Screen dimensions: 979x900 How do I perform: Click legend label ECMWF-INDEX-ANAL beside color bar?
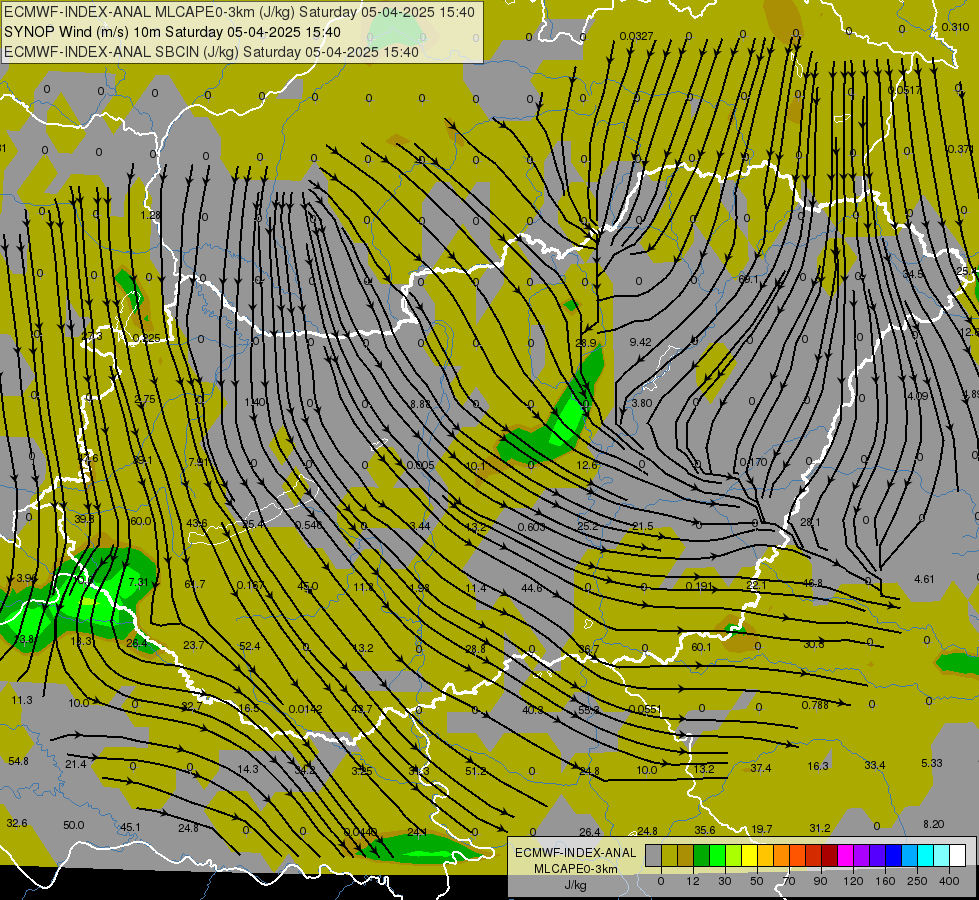[x=575, y=853]
